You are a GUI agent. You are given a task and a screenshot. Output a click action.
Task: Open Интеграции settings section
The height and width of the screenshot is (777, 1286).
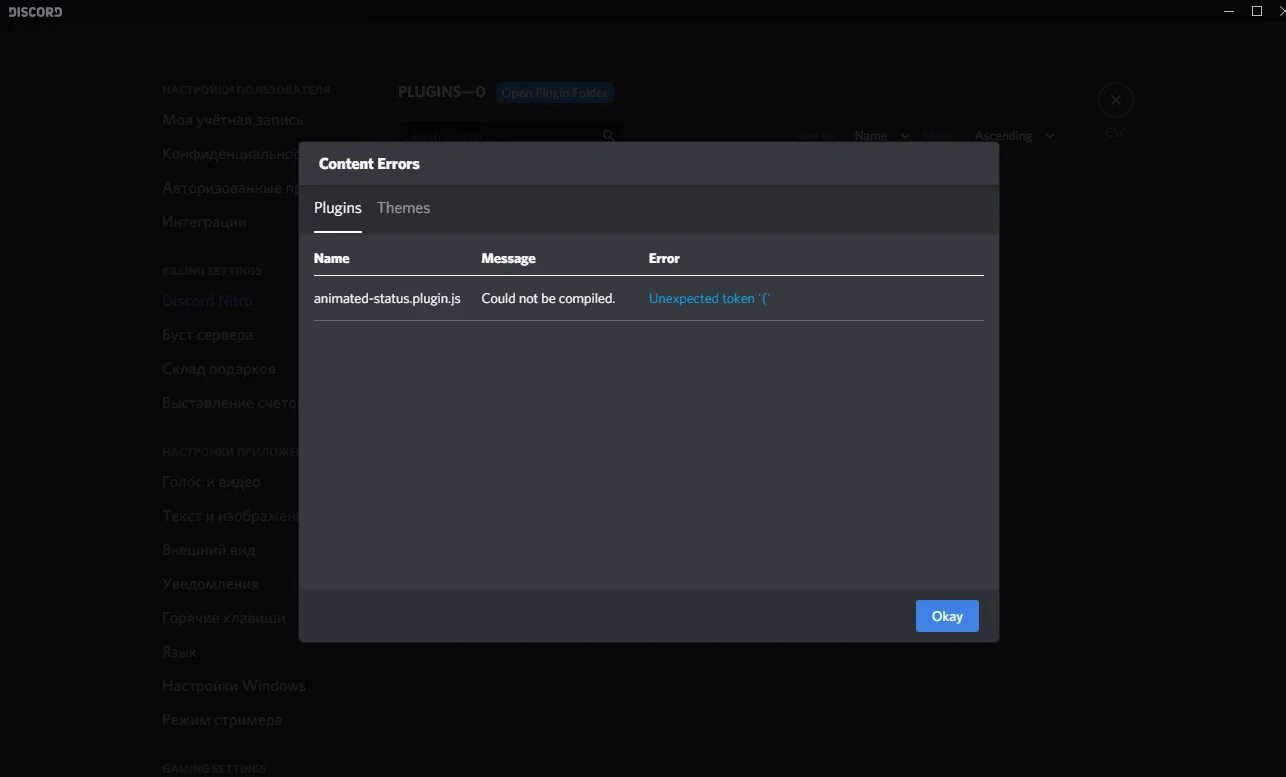pyautogui.click(x=204, y=222)
